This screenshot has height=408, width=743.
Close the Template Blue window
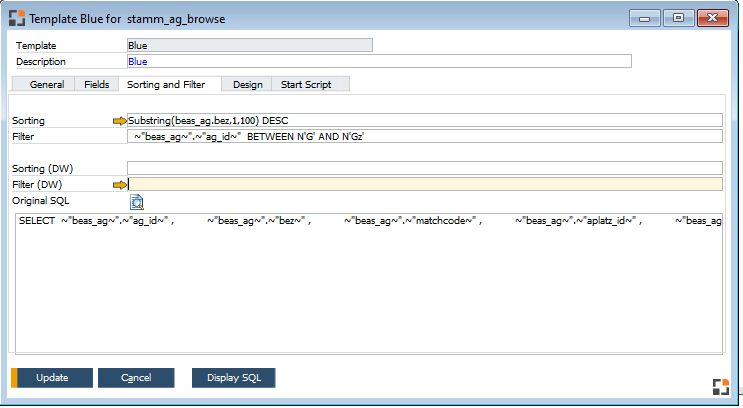click(712, 17)
